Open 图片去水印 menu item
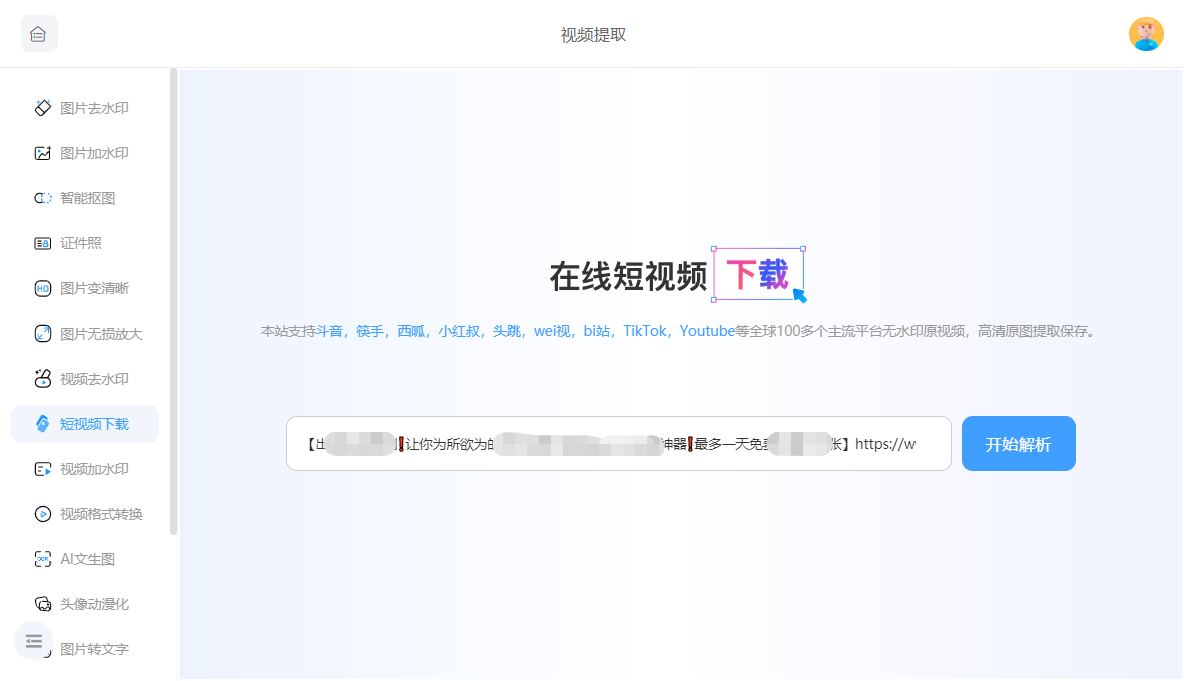Viewport: 1184px width, 681px height. point(85,108)
